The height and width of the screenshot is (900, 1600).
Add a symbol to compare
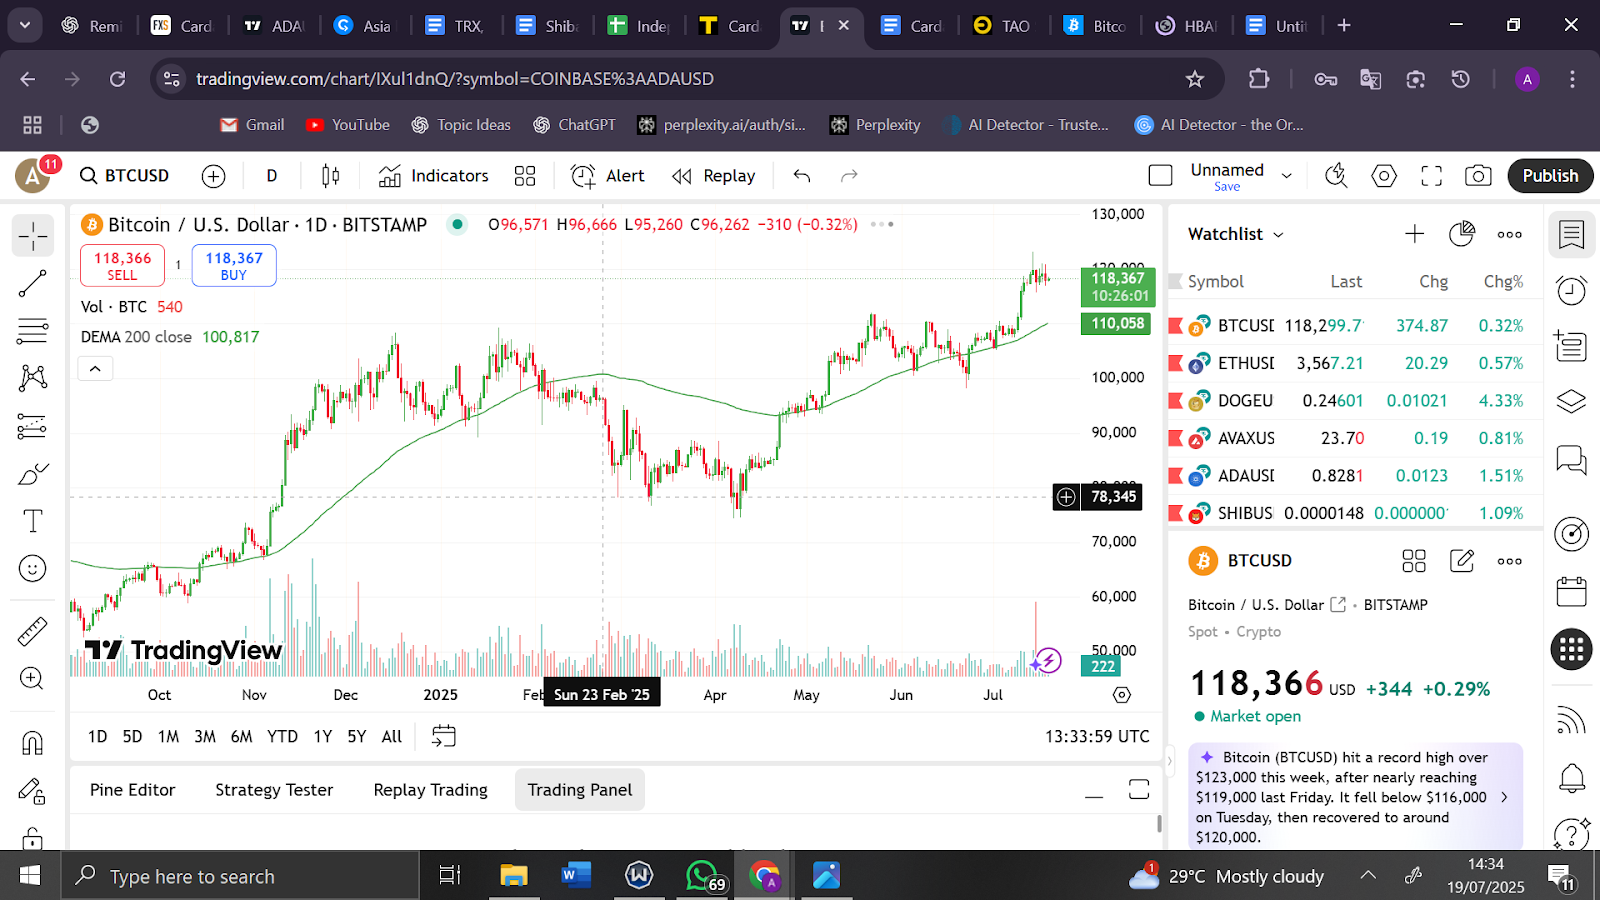[214, 176]
